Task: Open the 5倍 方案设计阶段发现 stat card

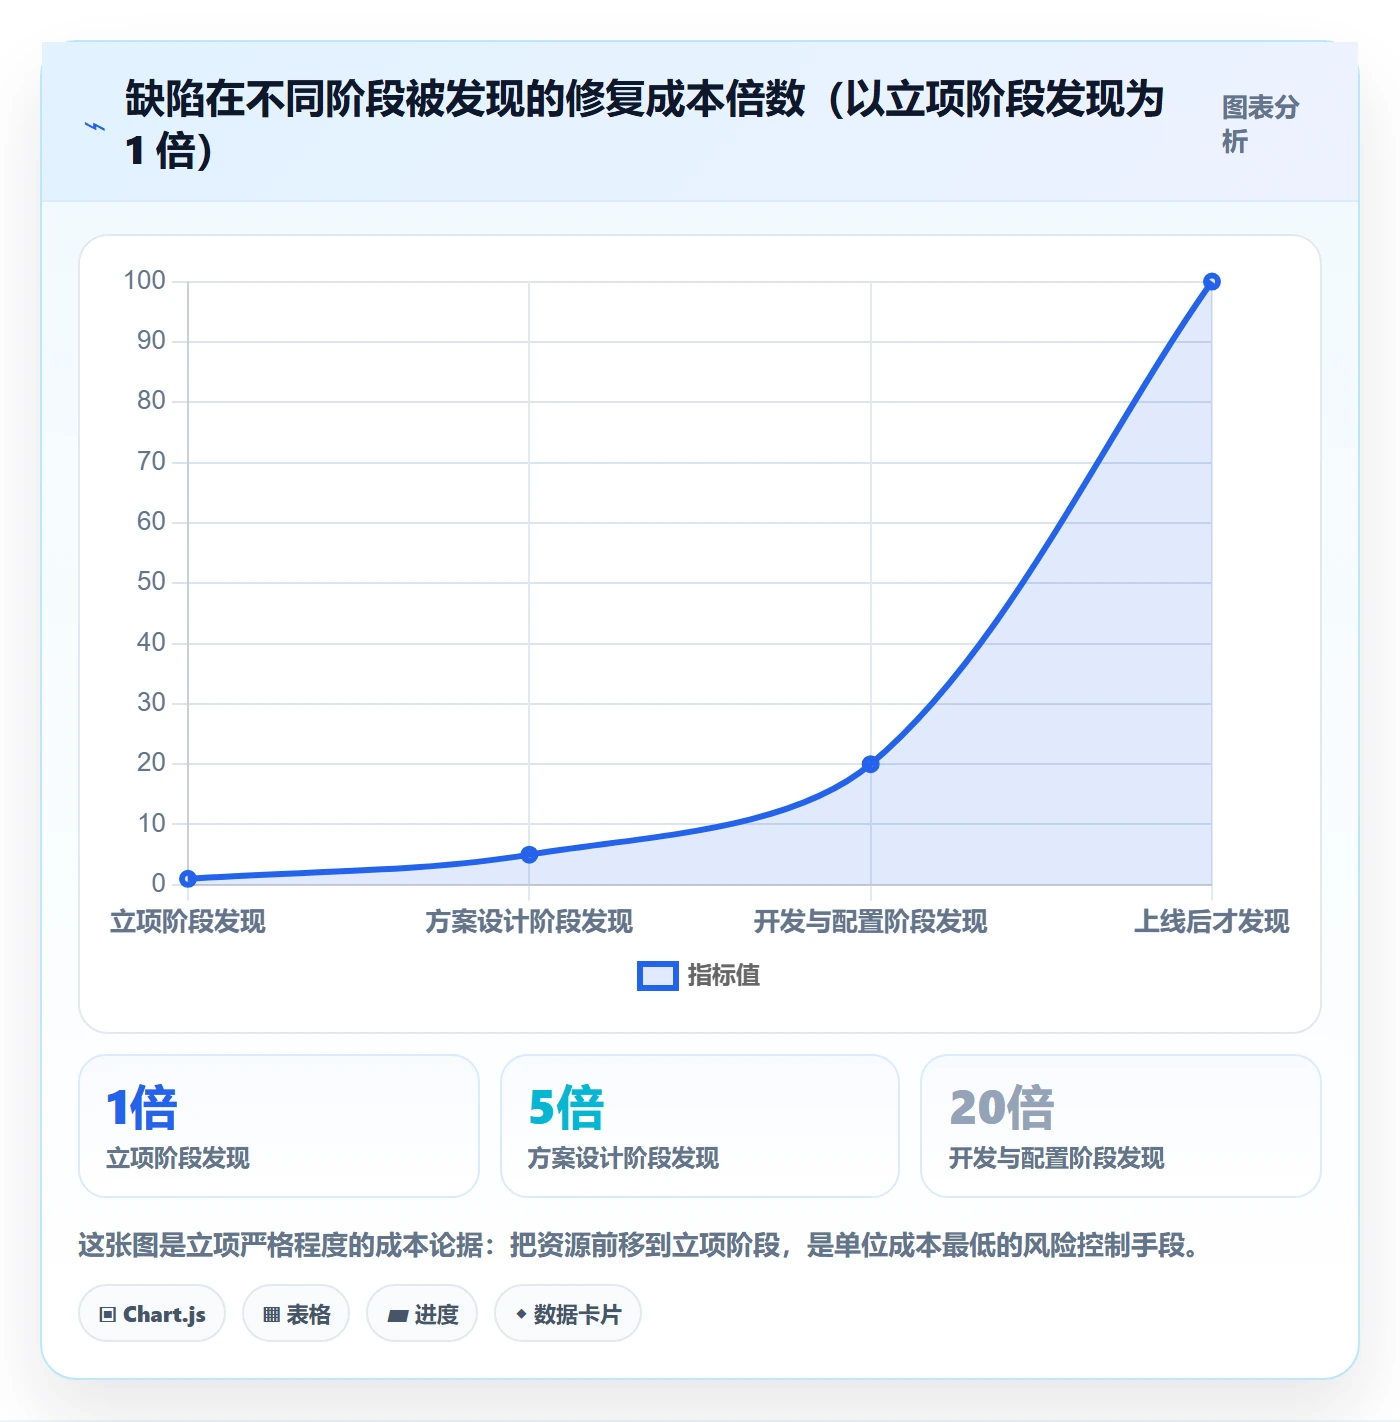Action: point(700,1126)
